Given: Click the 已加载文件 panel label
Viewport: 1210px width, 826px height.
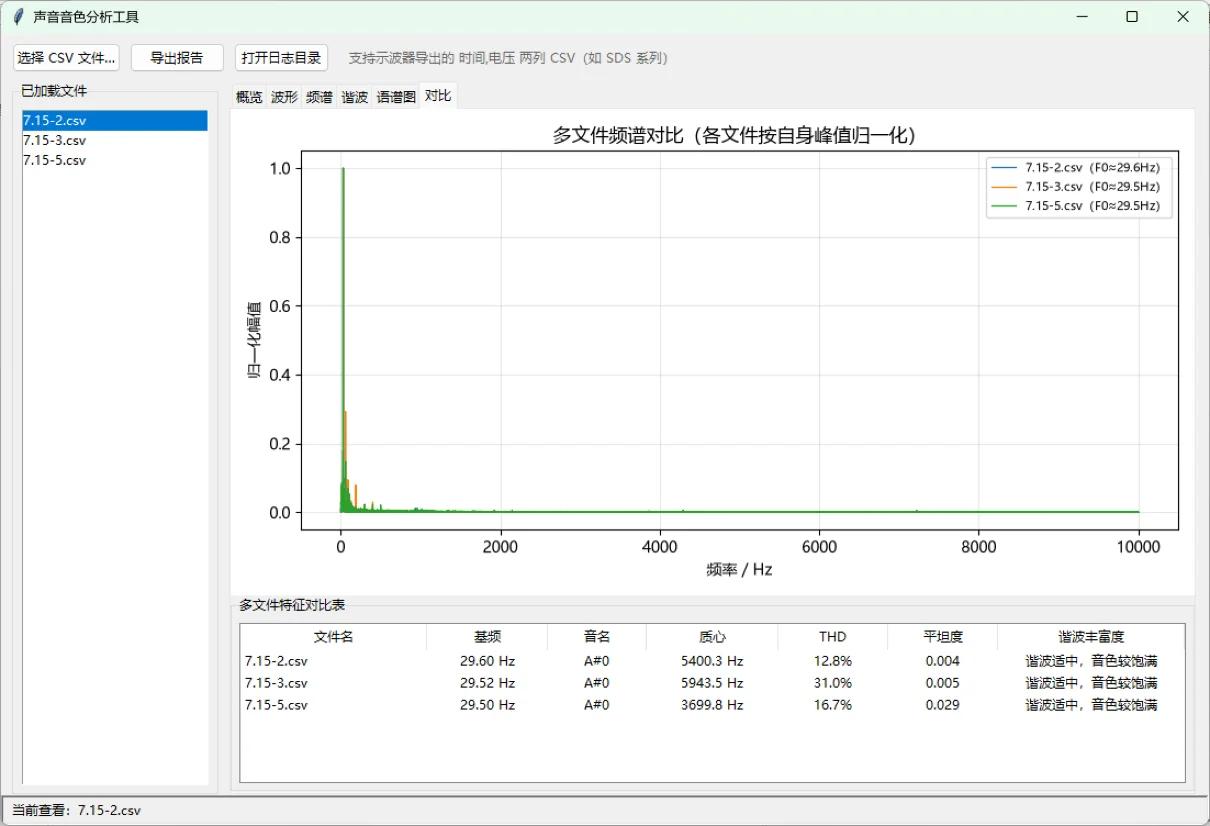Looking at the screenshot, I should [x=54, y=91].
